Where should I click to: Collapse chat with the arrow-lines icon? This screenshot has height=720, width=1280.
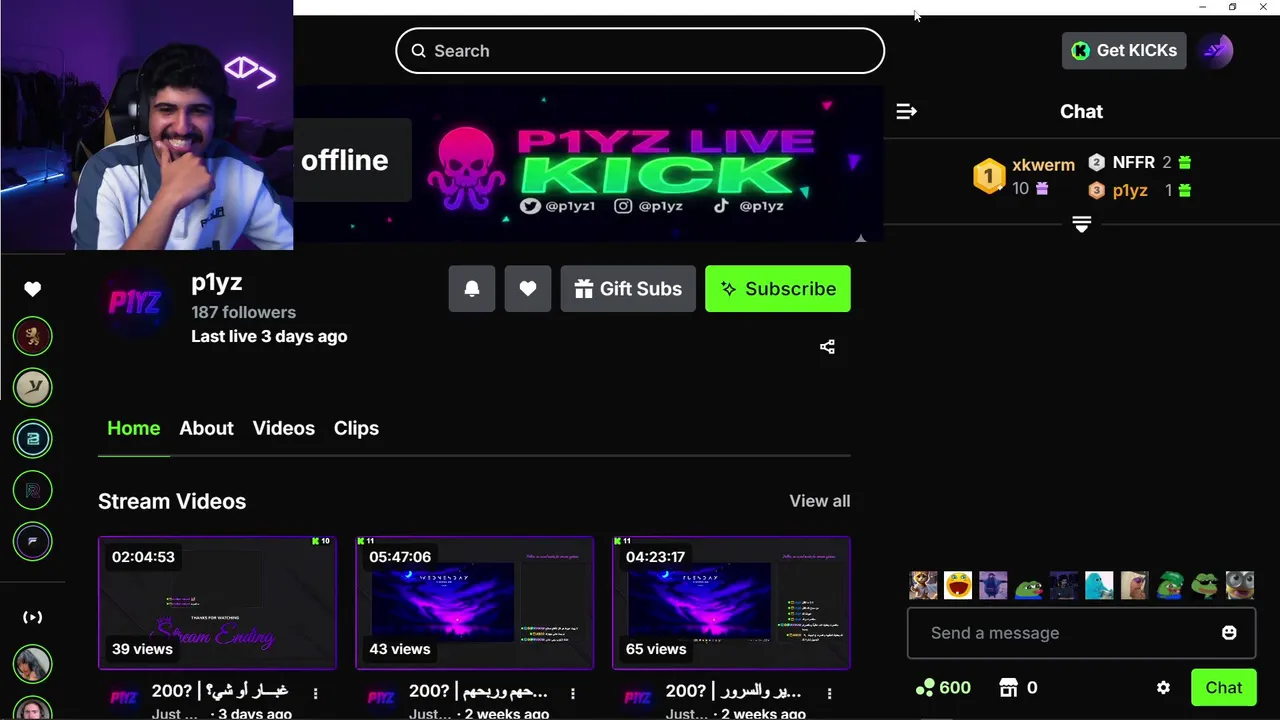[906, 111]
